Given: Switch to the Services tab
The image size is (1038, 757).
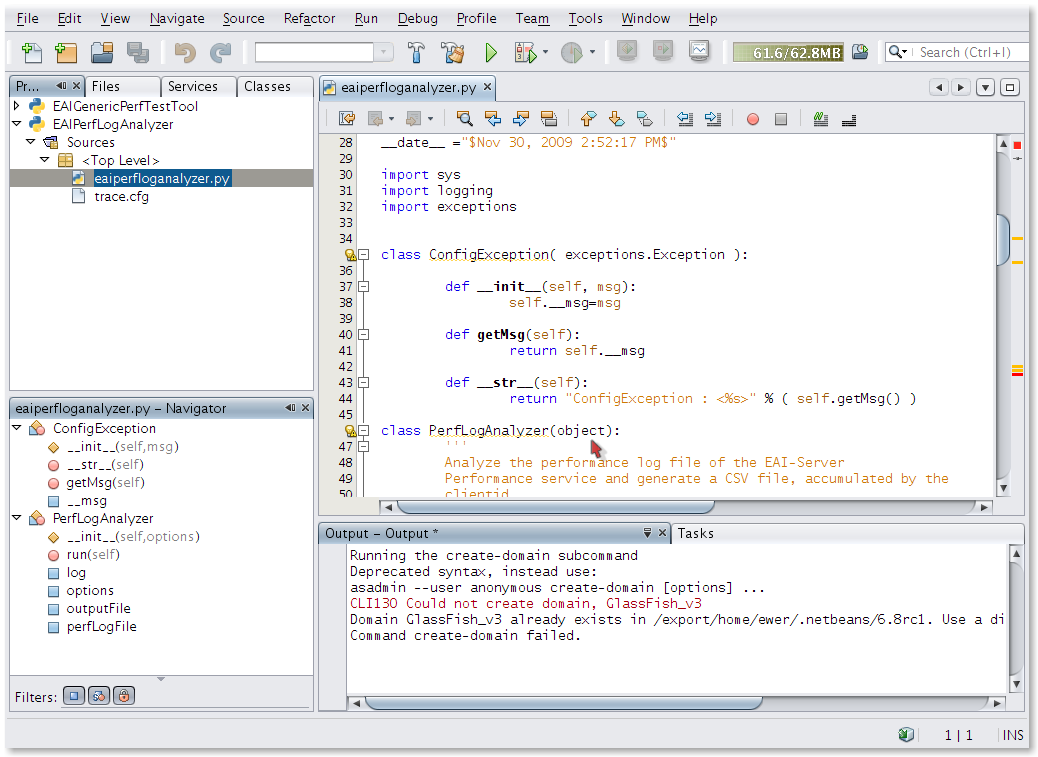Looking at the screenshot, I should pos(193,87).
